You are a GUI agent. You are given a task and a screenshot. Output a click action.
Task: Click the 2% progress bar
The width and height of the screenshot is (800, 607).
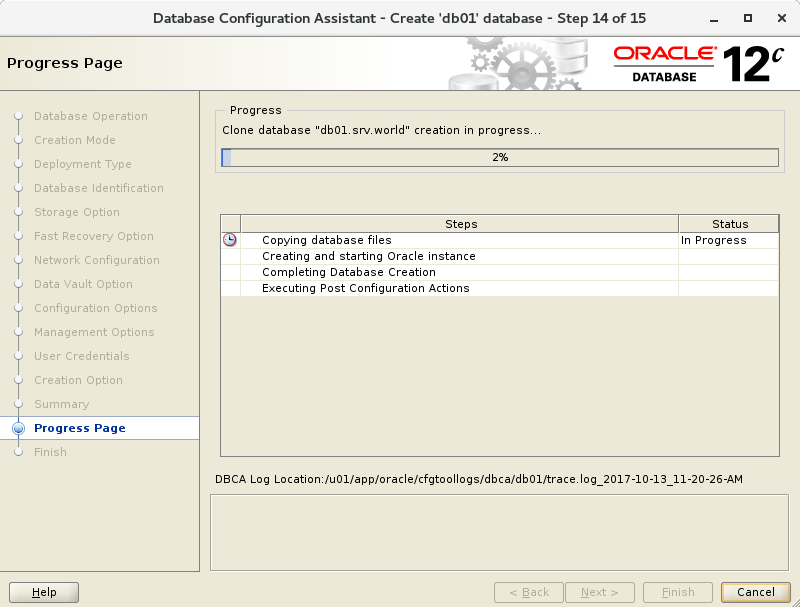[500, 157]
